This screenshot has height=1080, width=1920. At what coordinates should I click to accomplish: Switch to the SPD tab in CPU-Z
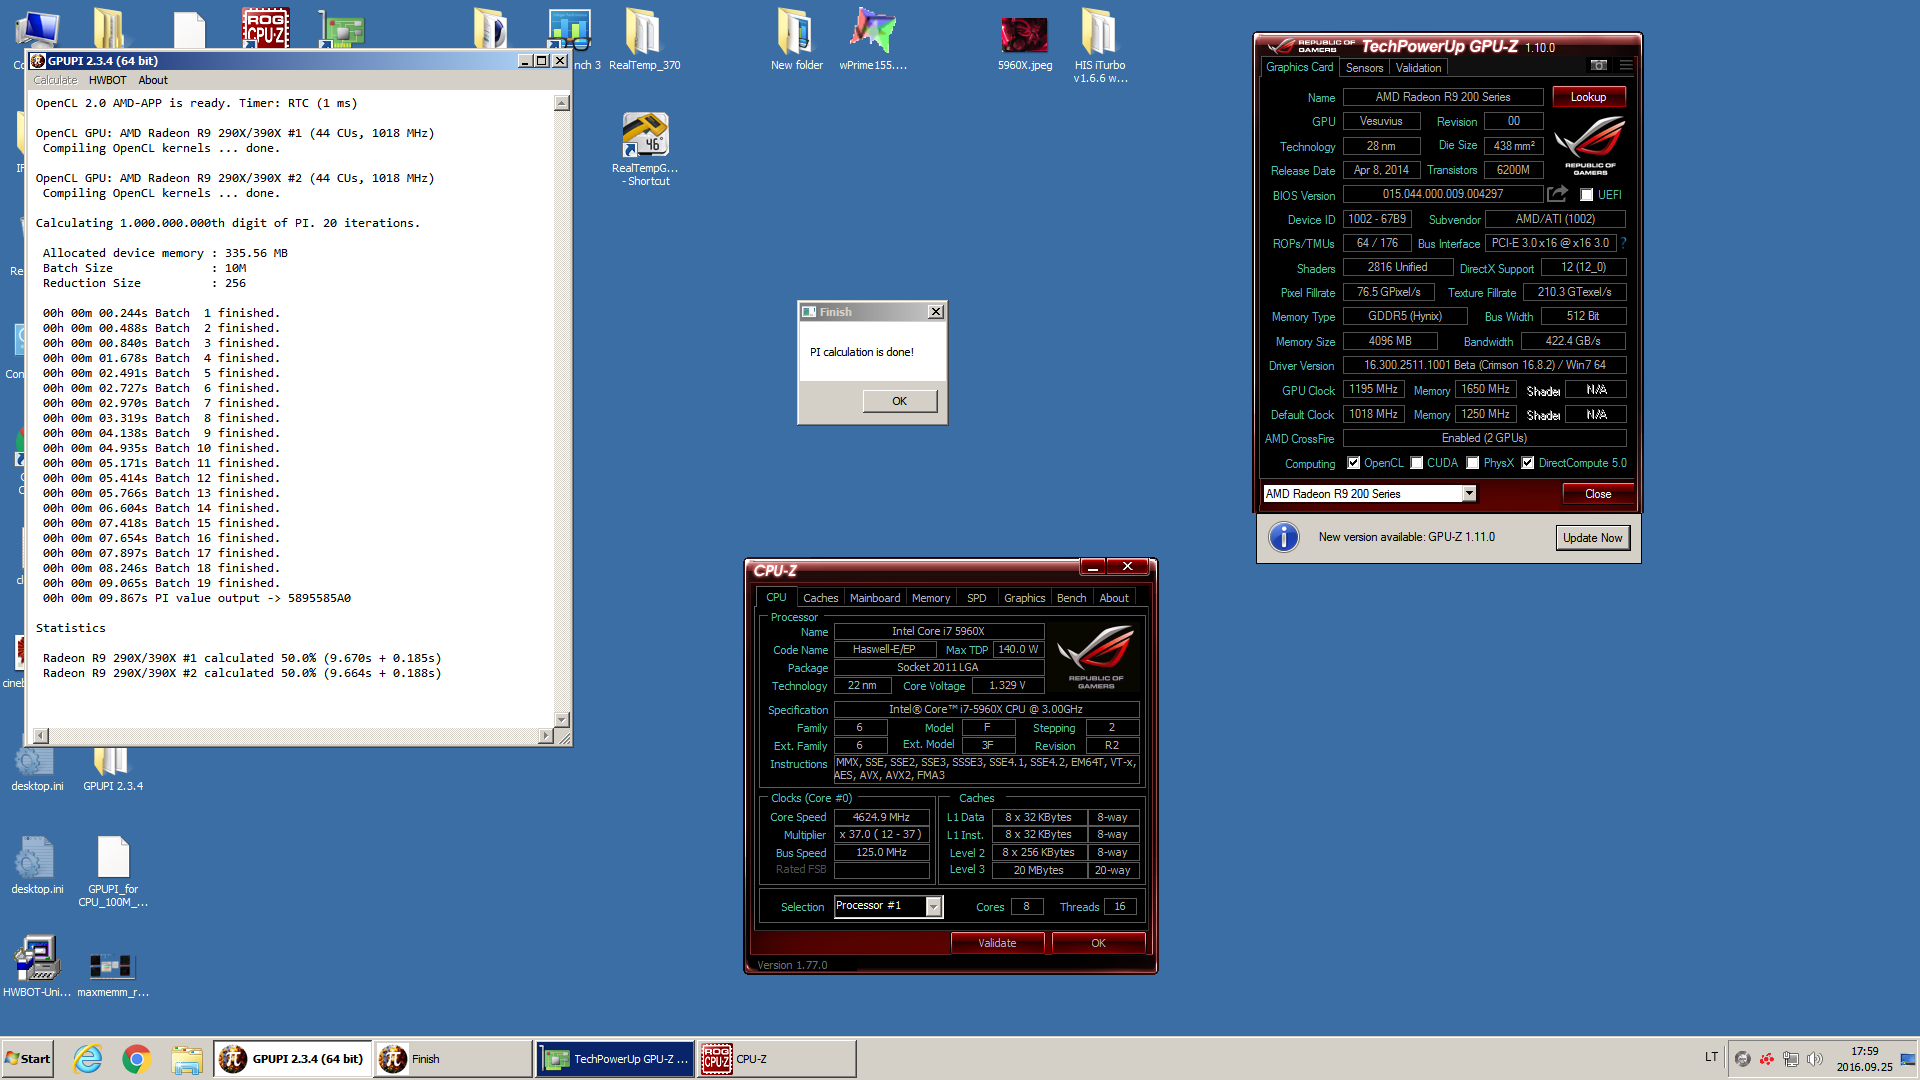976,598
